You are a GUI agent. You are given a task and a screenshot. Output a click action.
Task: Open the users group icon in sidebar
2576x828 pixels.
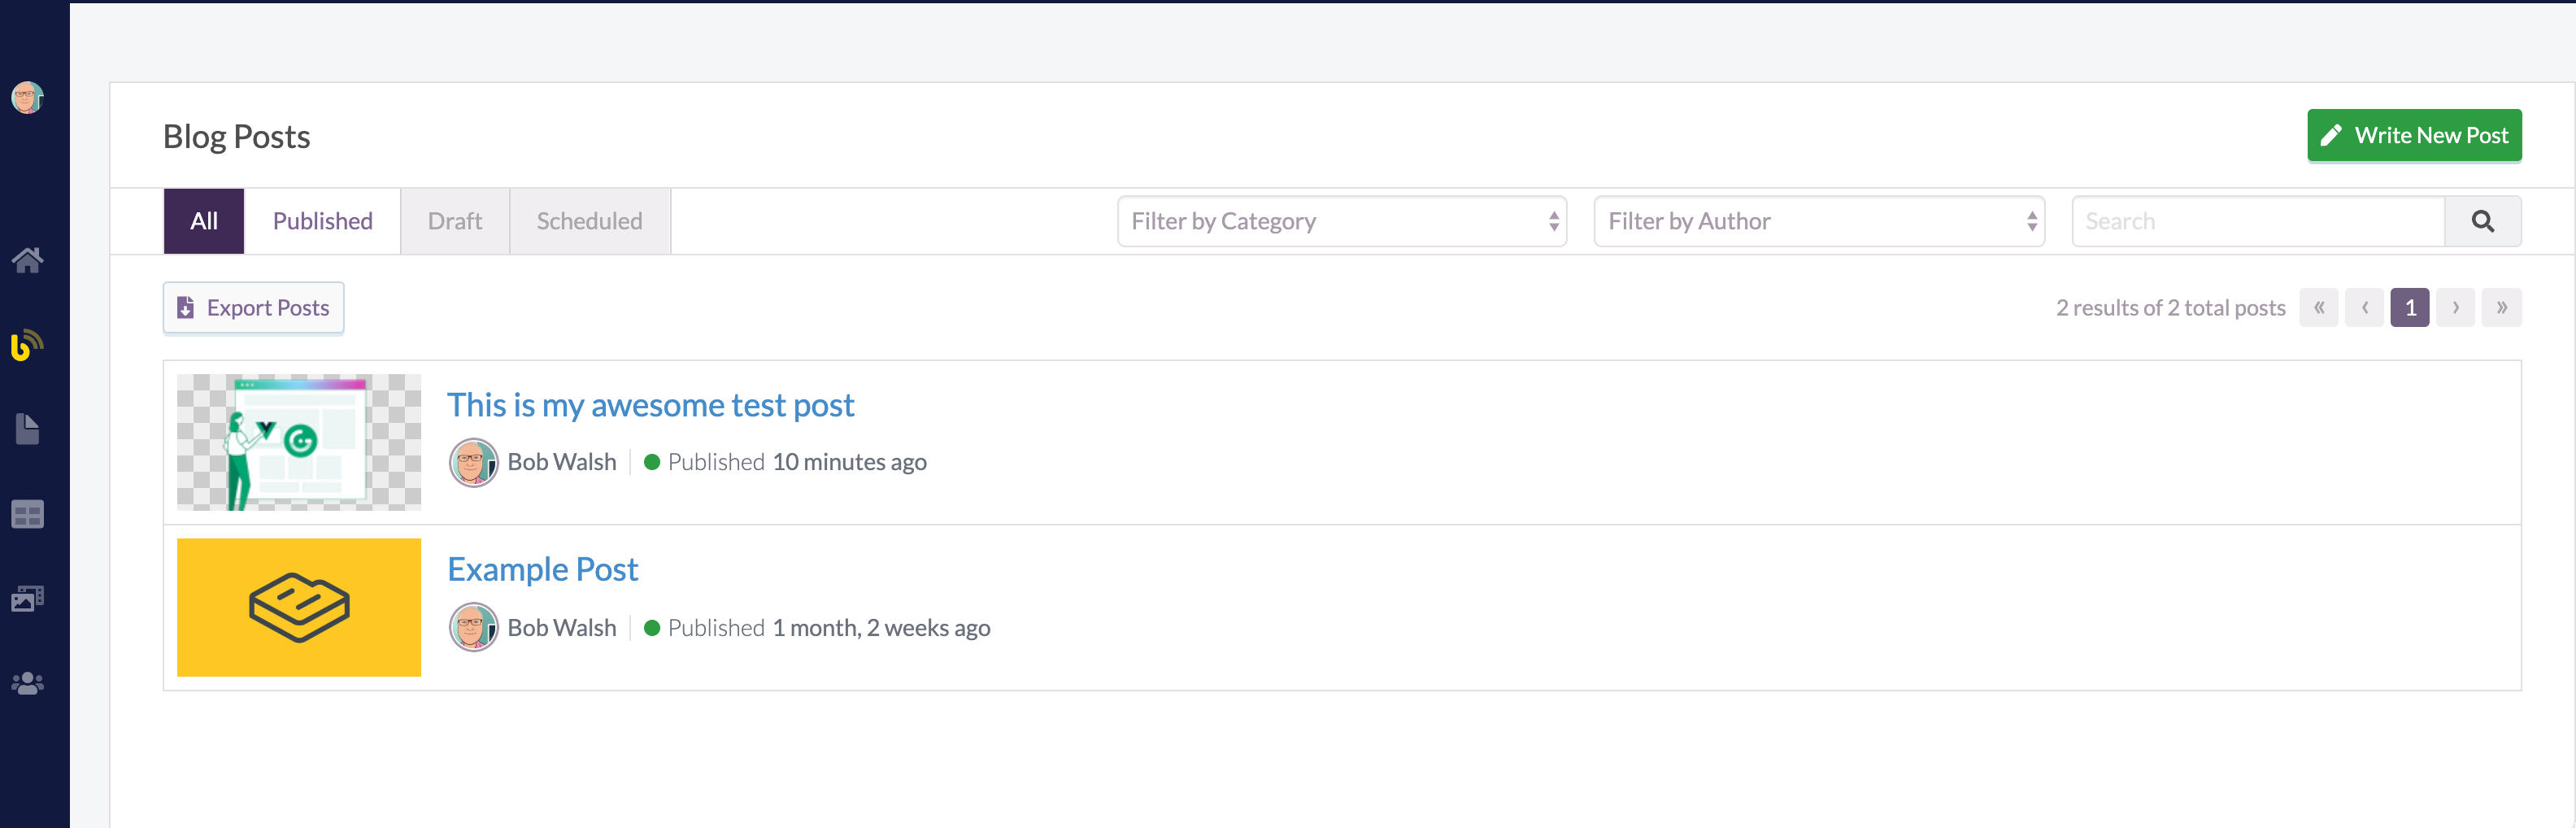click(x=27, y=683)
